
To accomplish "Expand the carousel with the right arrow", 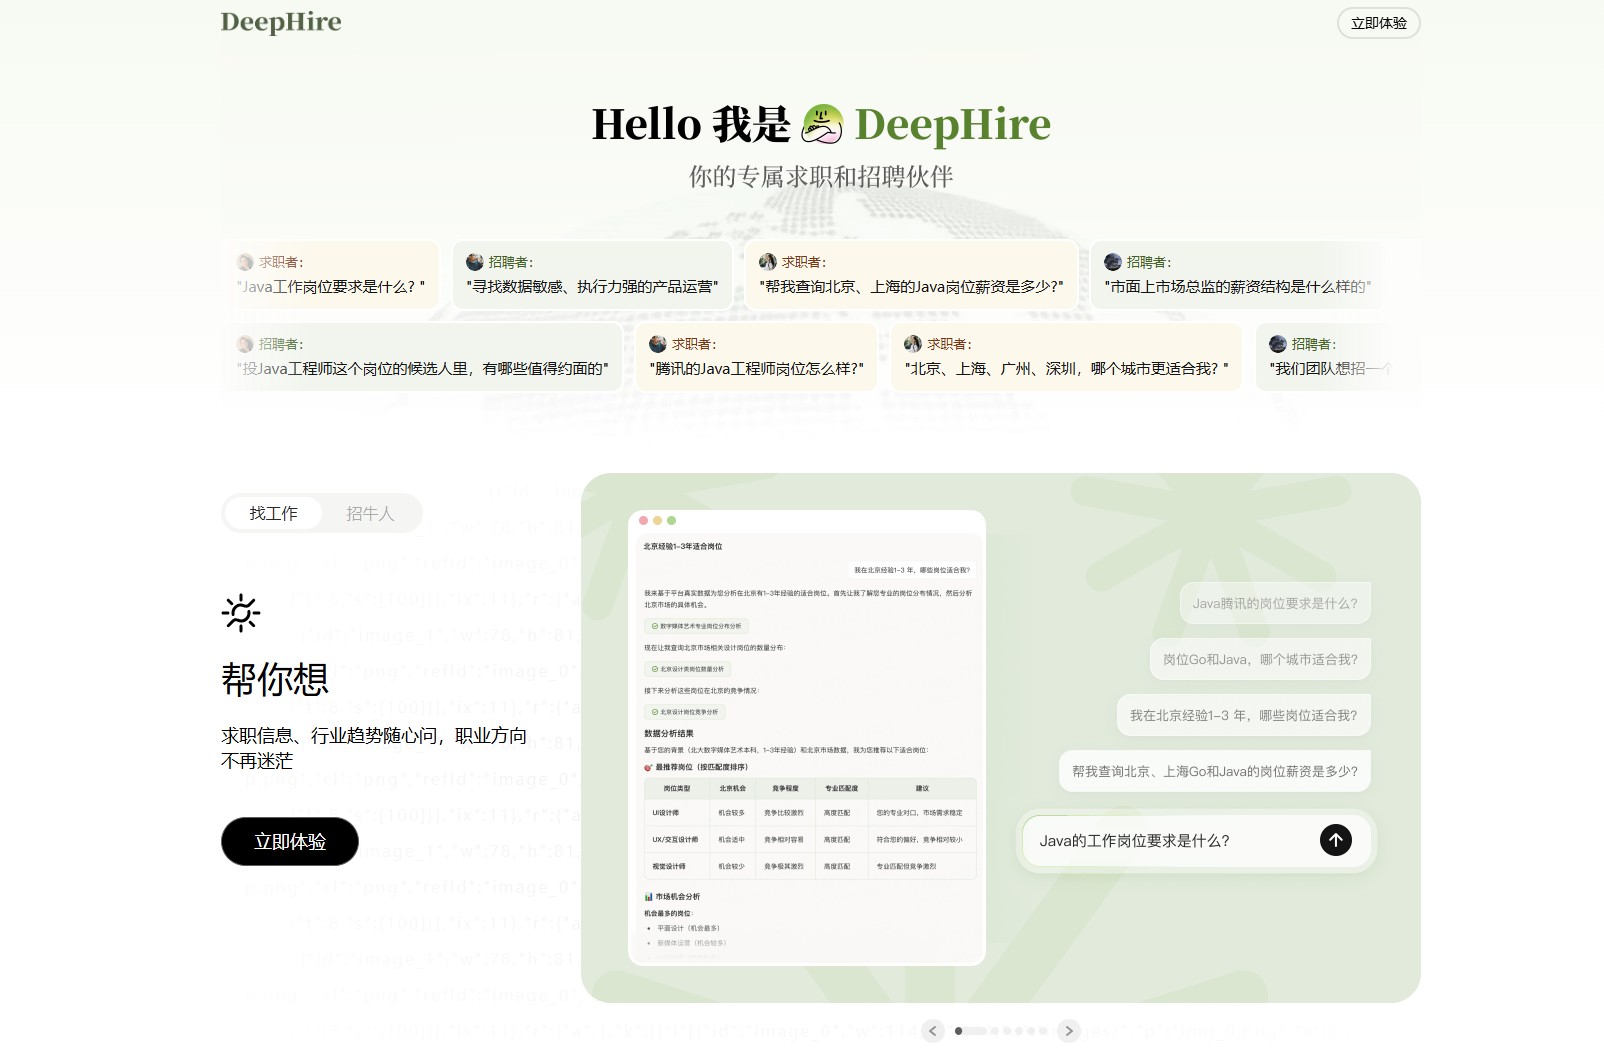I will (x=1068, y=1031).
